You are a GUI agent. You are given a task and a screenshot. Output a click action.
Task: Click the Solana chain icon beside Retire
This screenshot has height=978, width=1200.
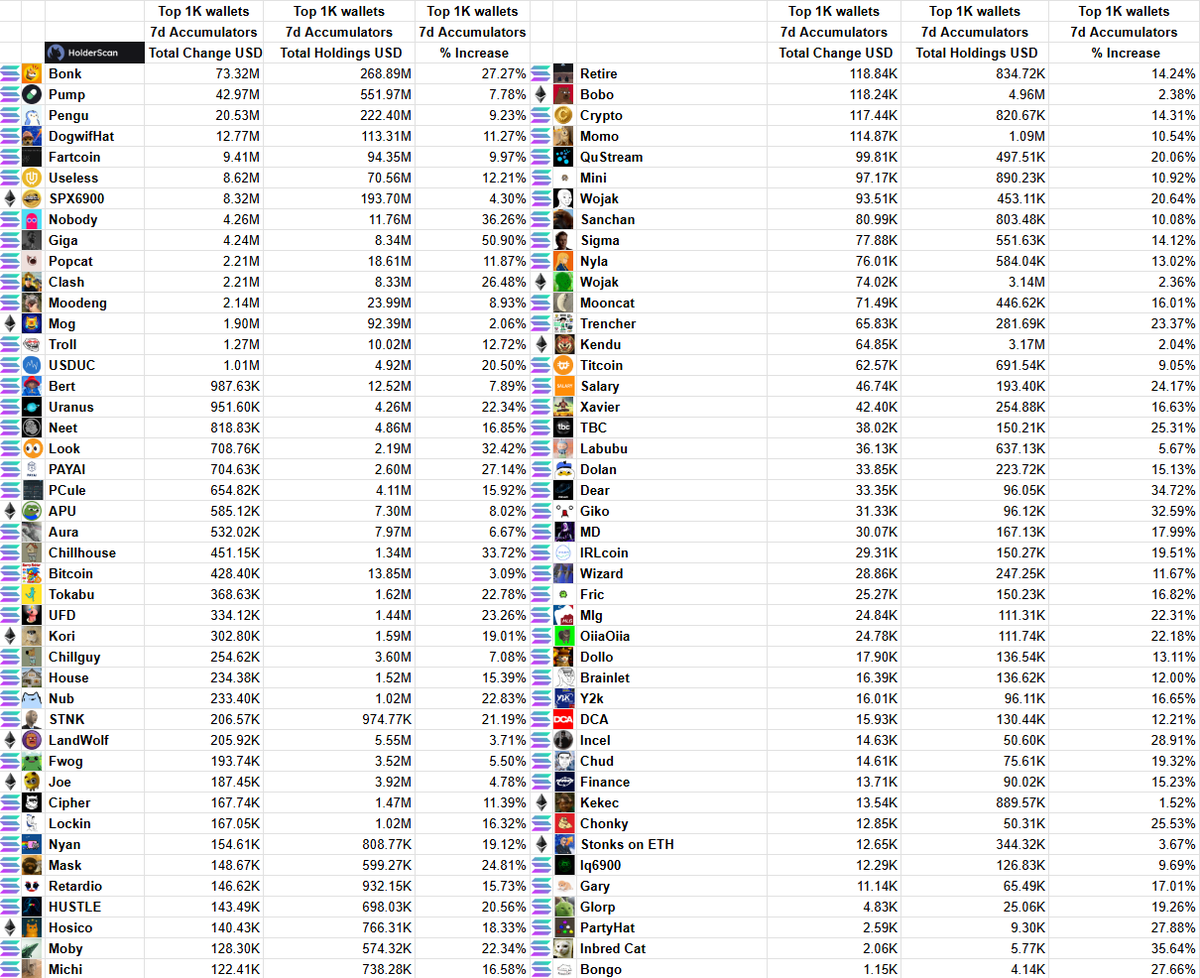tap(541, 74)
